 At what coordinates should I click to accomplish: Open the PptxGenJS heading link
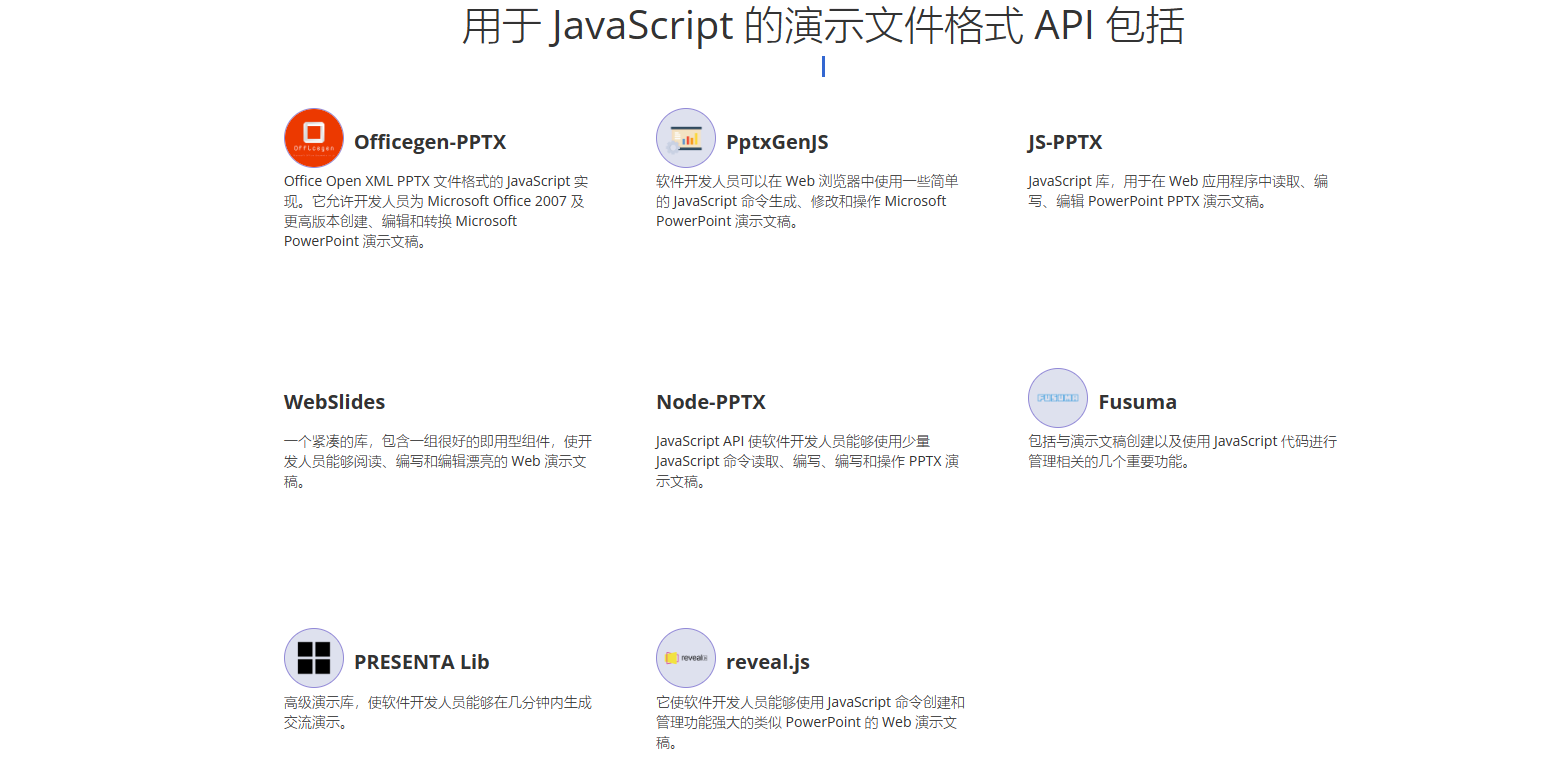tap(777, 142)
